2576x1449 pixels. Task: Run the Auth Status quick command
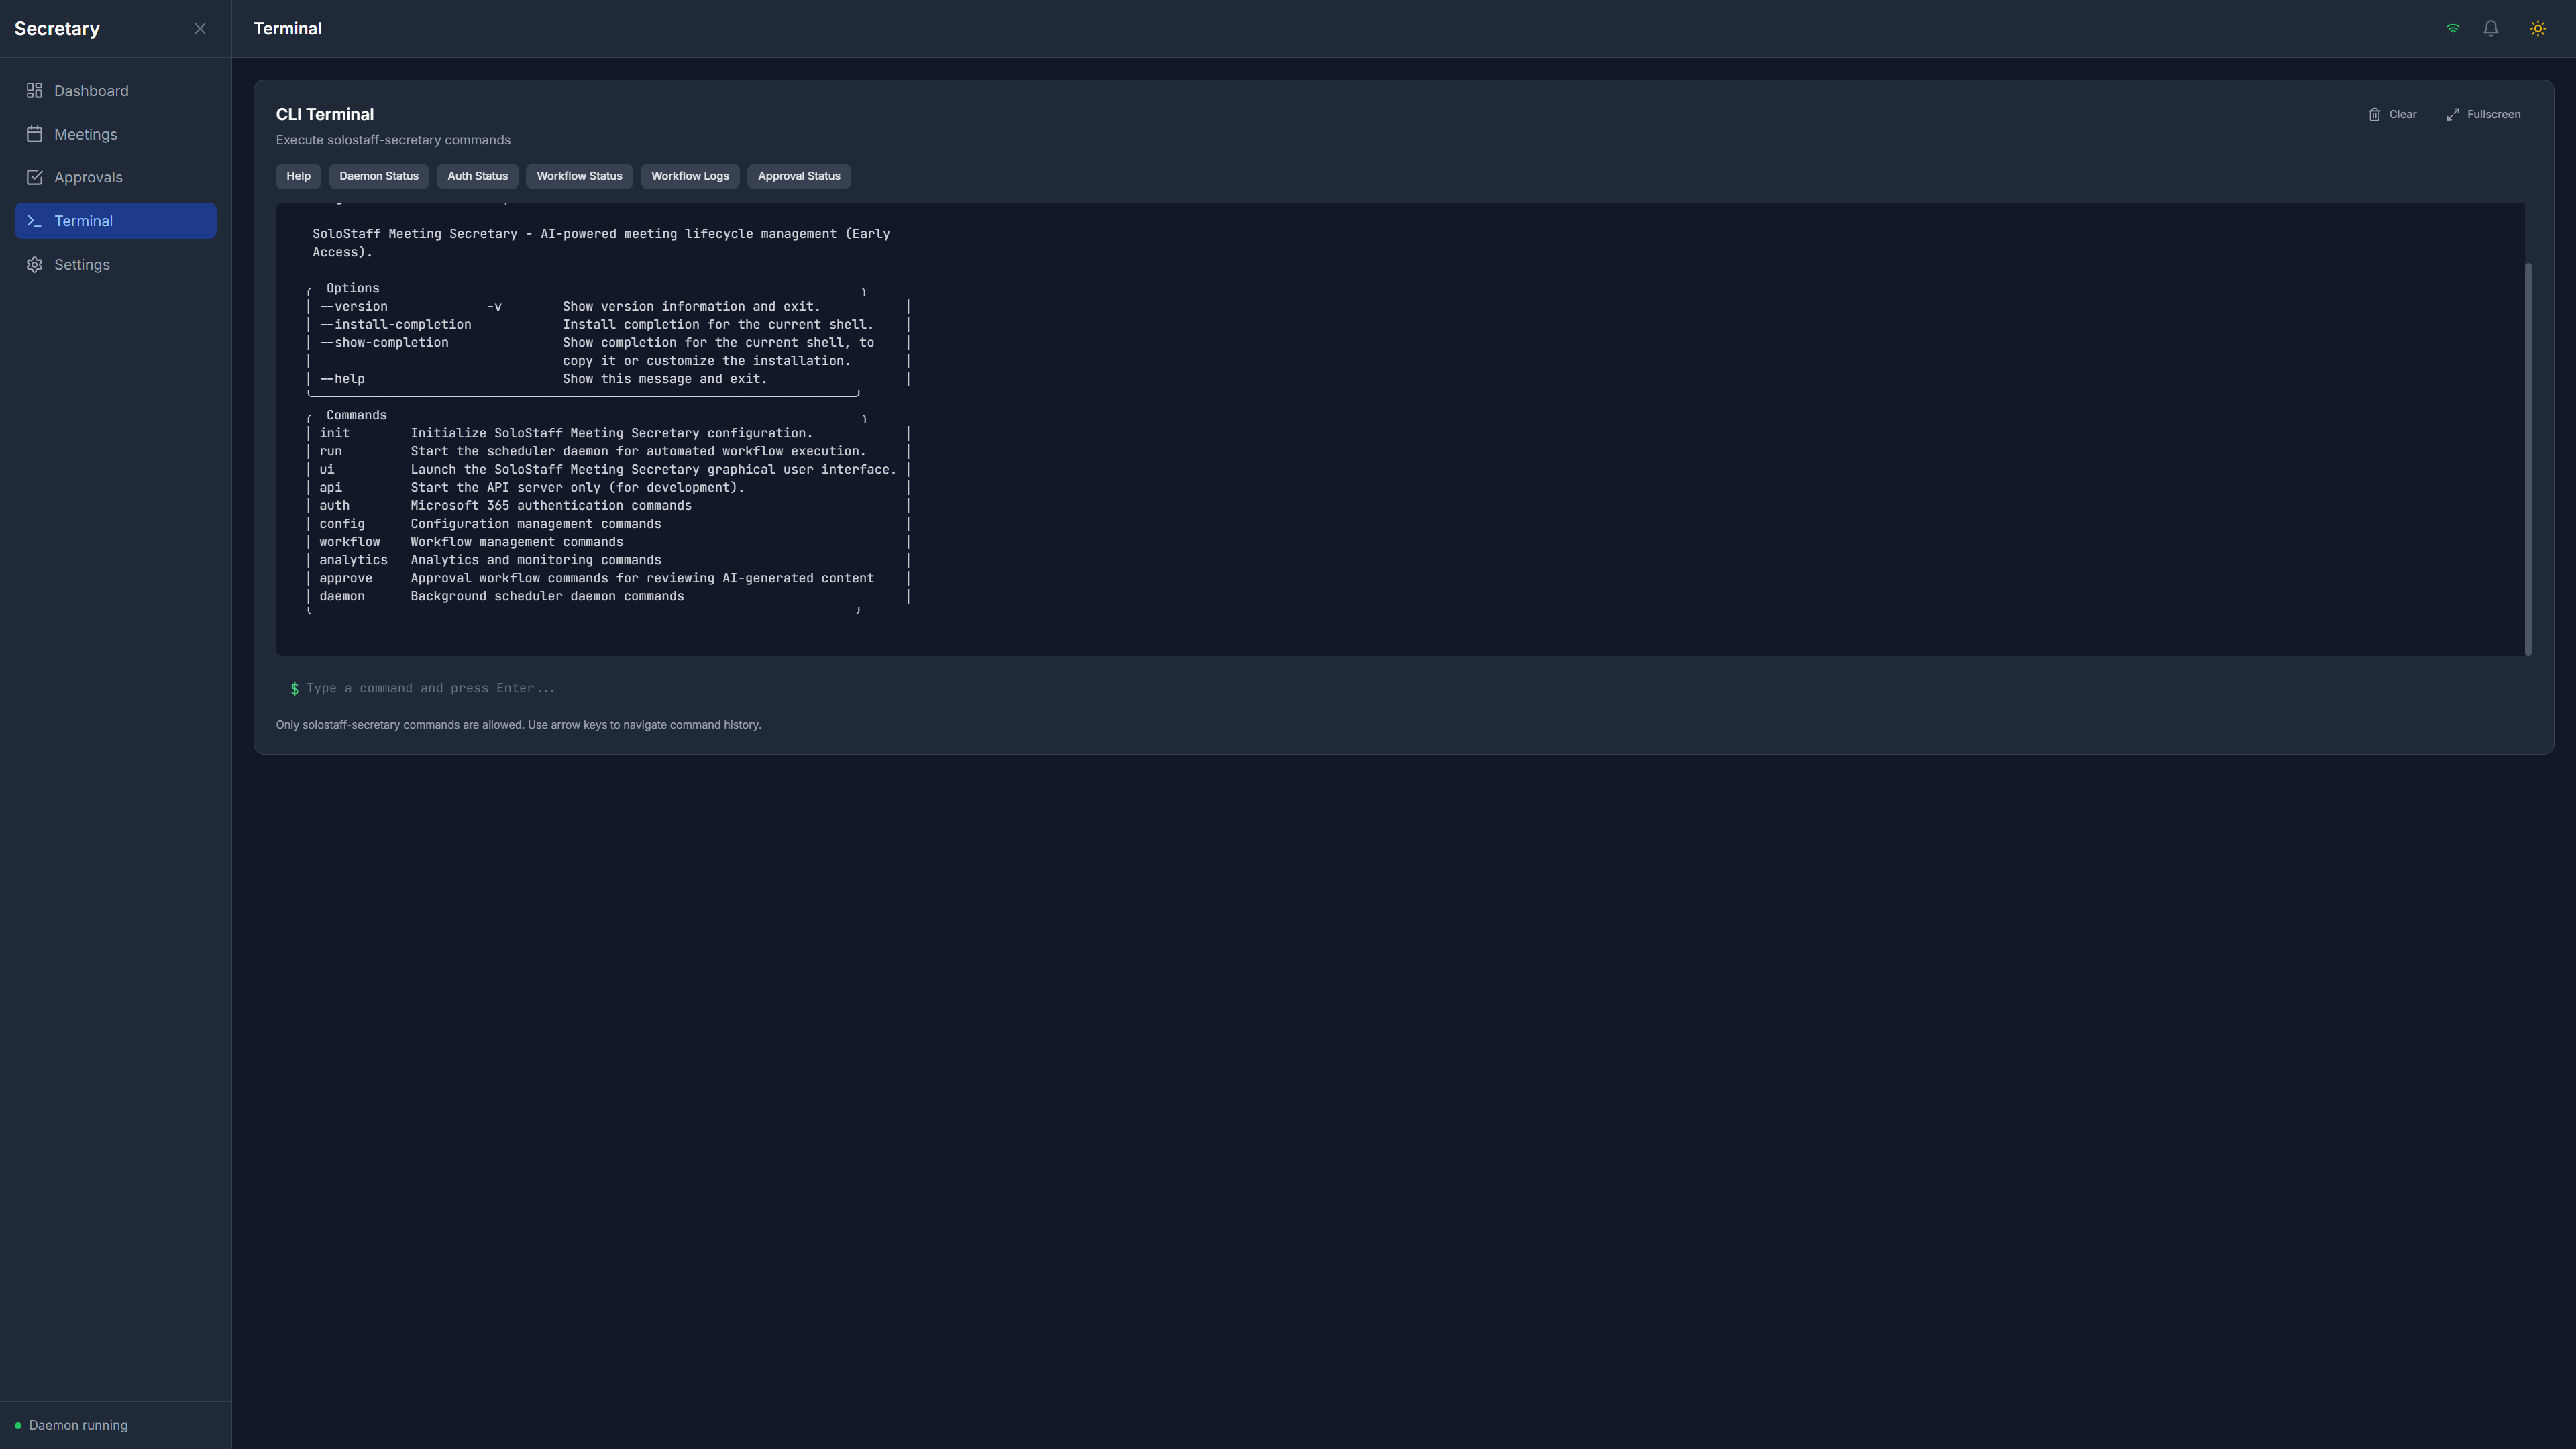pyautogui.click(x=477, y=176)
